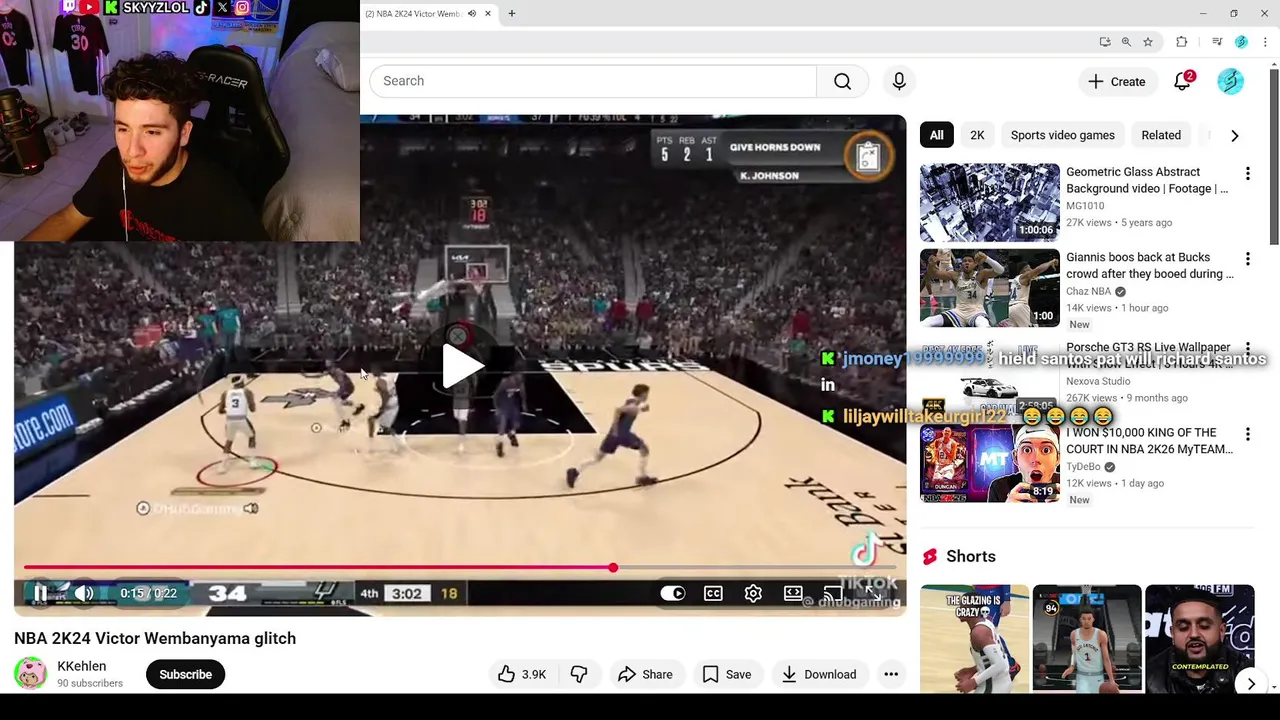Close the NBA 2K24 browser tab
This screenshot has height=720, width=1280.
coord(488,14)
